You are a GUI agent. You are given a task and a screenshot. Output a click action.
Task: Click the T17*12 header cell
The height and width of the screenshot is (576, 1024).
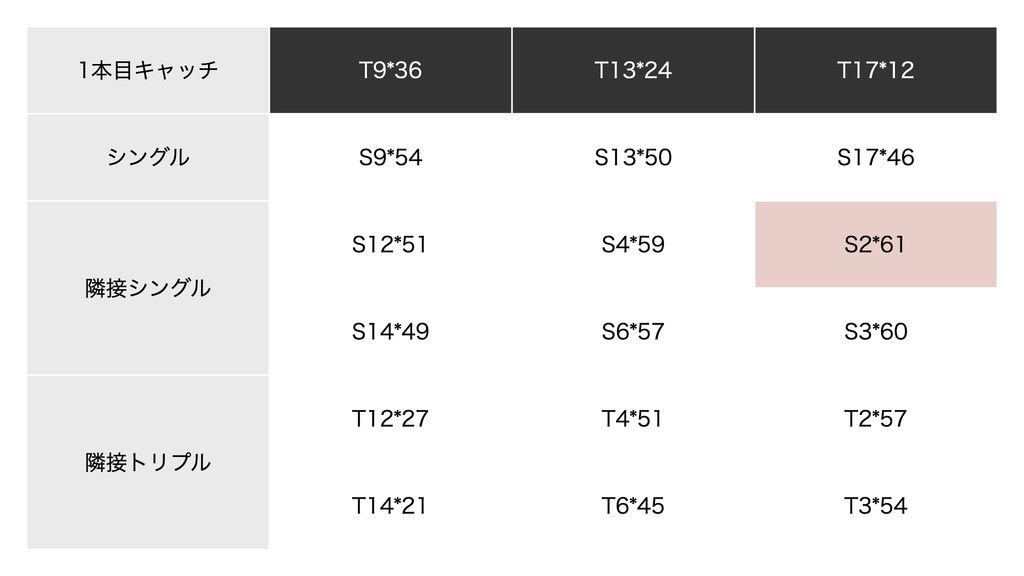coord(876,70)
